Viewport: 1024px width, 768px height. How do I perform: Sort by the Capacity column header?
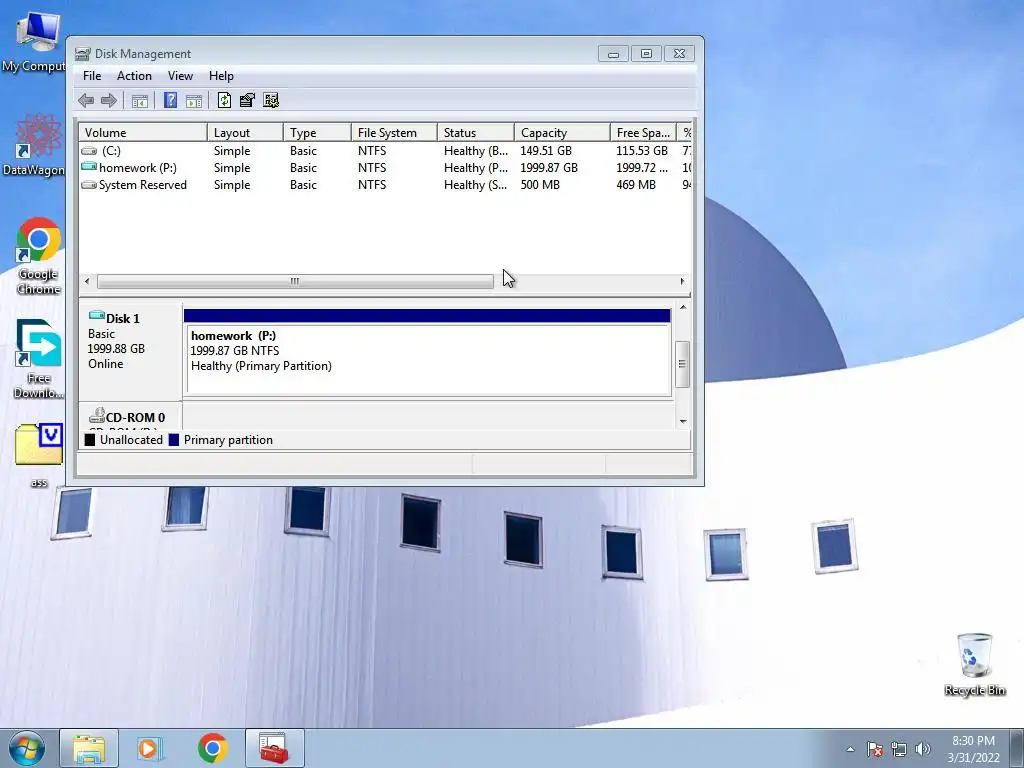pos(562,133)
